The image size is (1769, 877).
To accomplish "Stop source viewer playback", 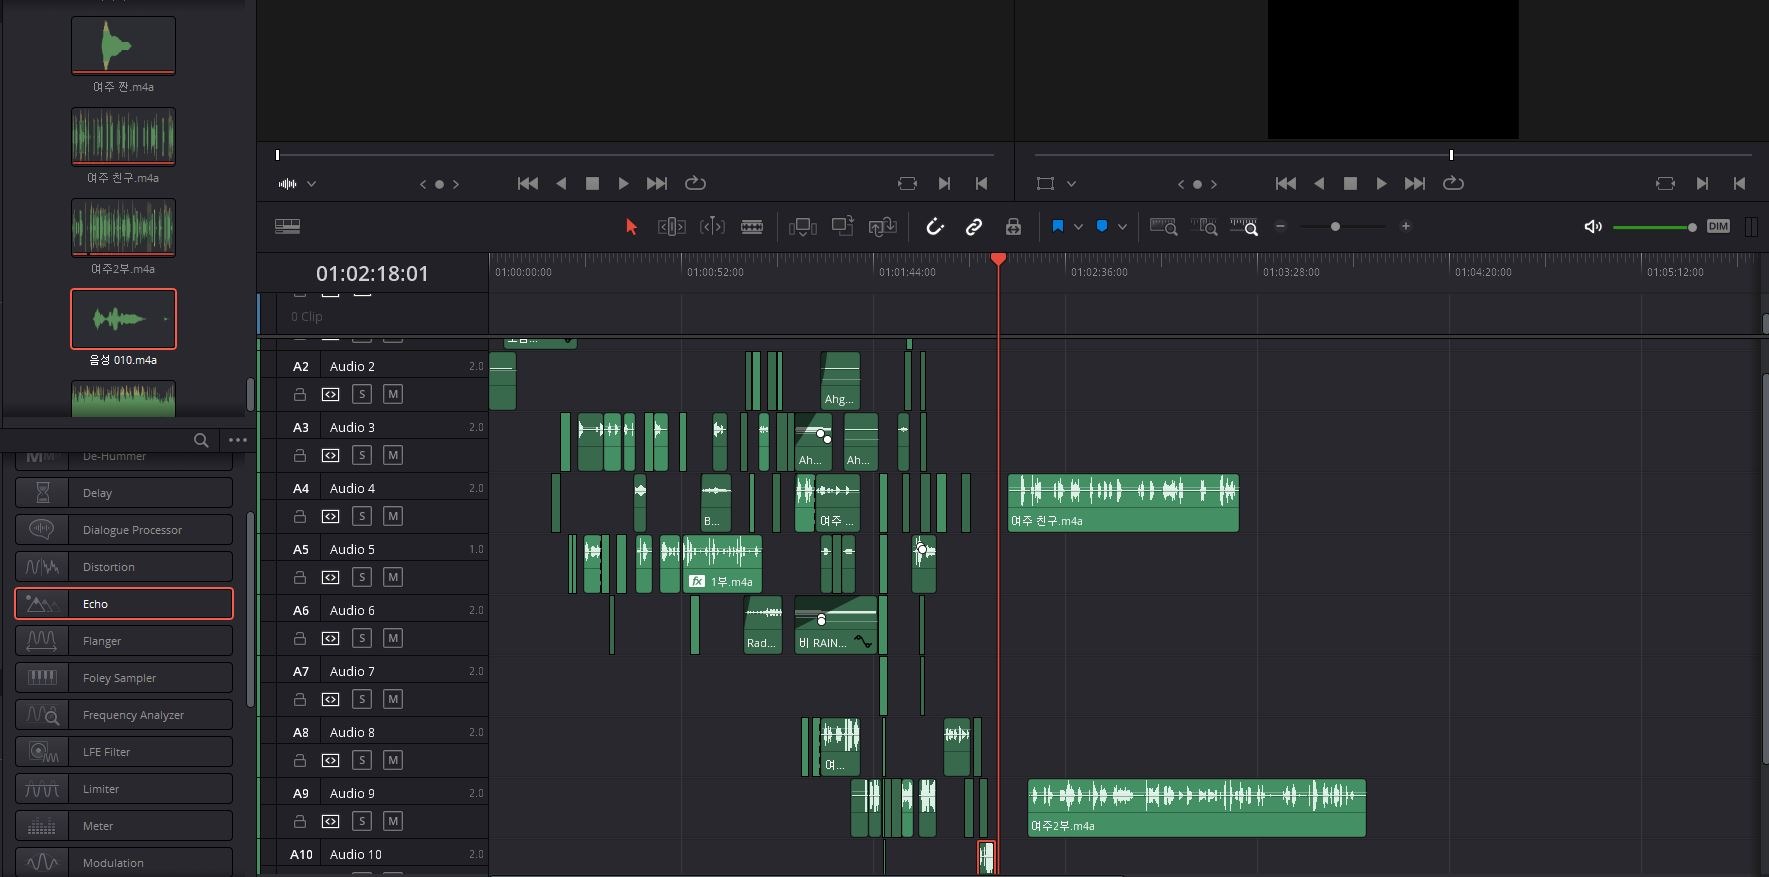I will (x=592, y=184).
